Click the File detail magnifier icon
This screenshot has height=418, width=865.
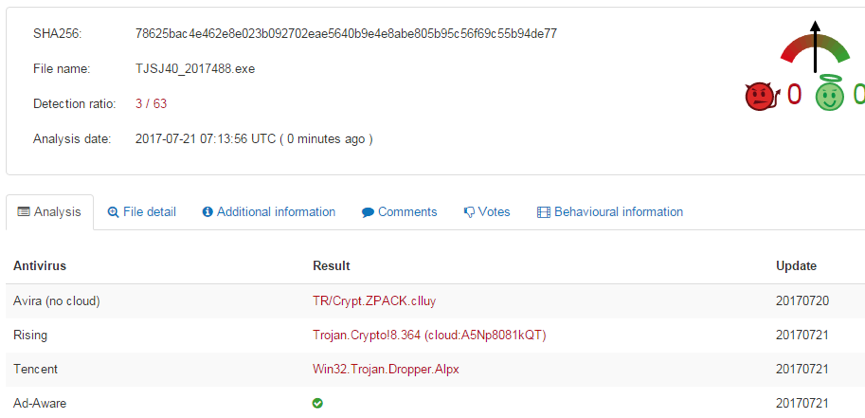(113, 212)
